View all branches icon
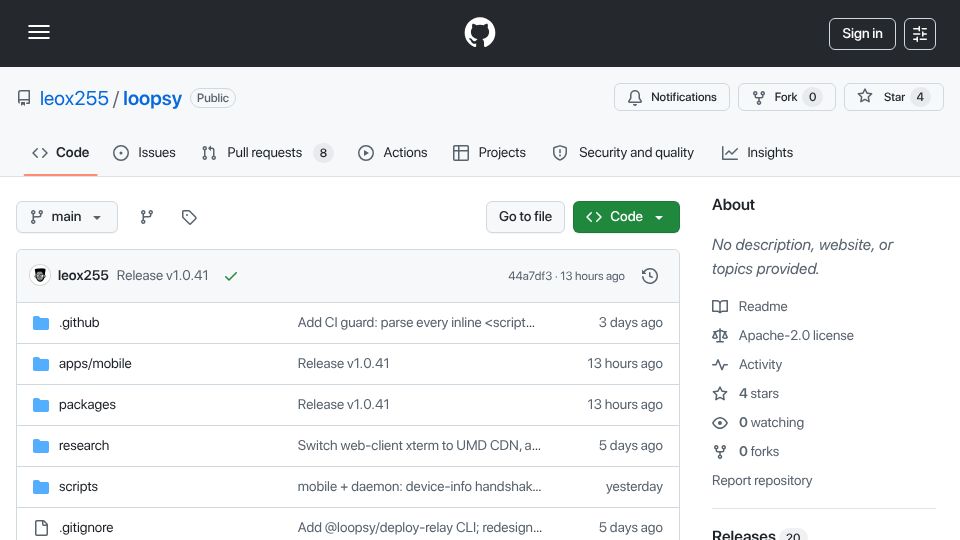Screen dimensions: 960x540 pos(146,217)
